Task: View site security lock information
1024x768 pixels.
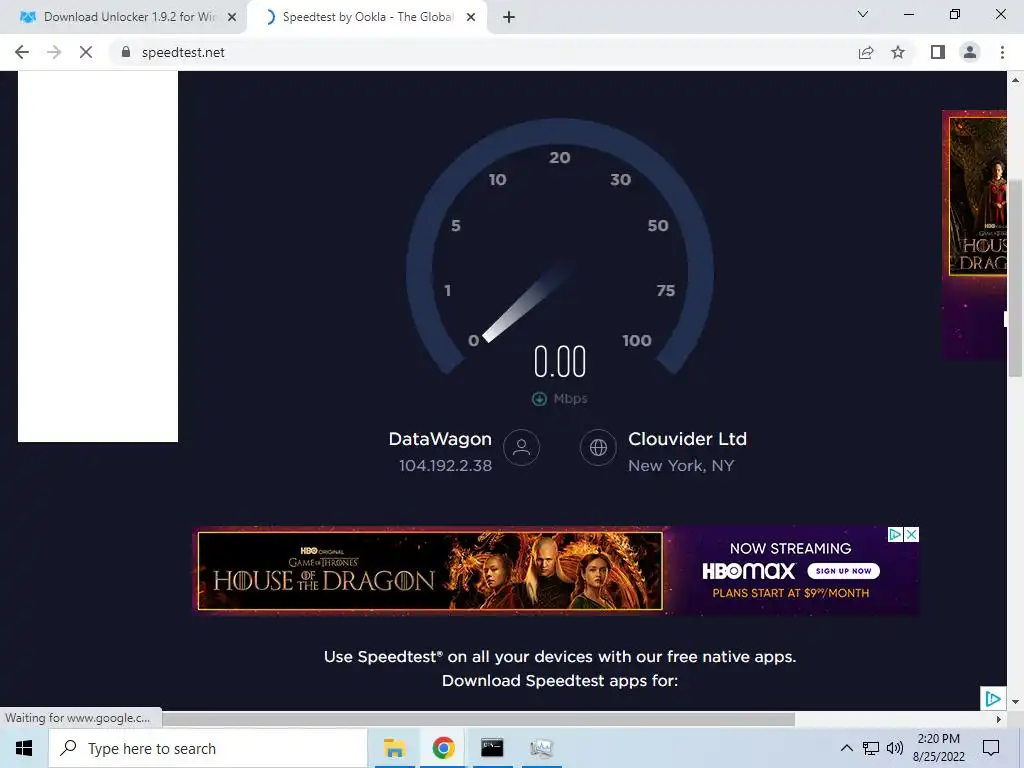Action: coord(126,52)
